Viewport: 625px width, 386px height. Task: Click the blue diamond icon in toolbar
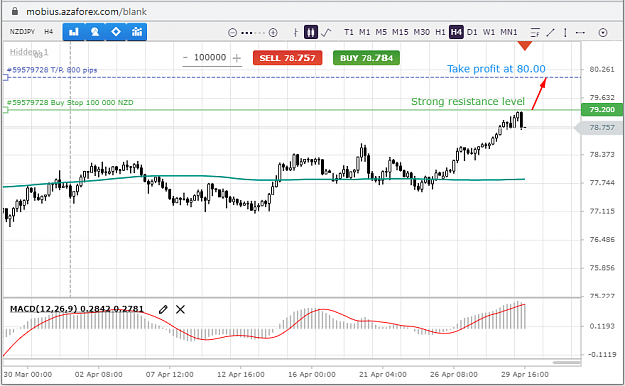click(116, 32)
